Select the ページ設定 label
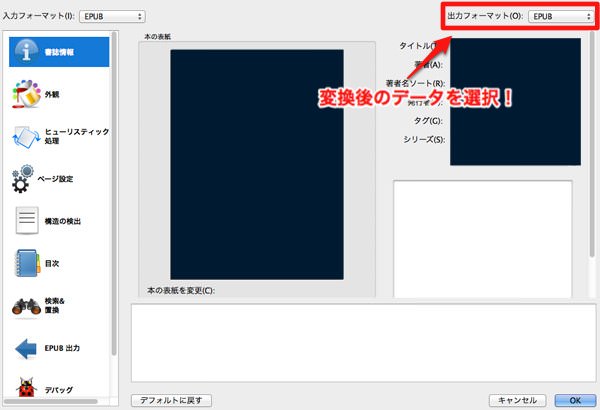The width and height of the screenshot is (600, 410). click(x=55, y=179)
